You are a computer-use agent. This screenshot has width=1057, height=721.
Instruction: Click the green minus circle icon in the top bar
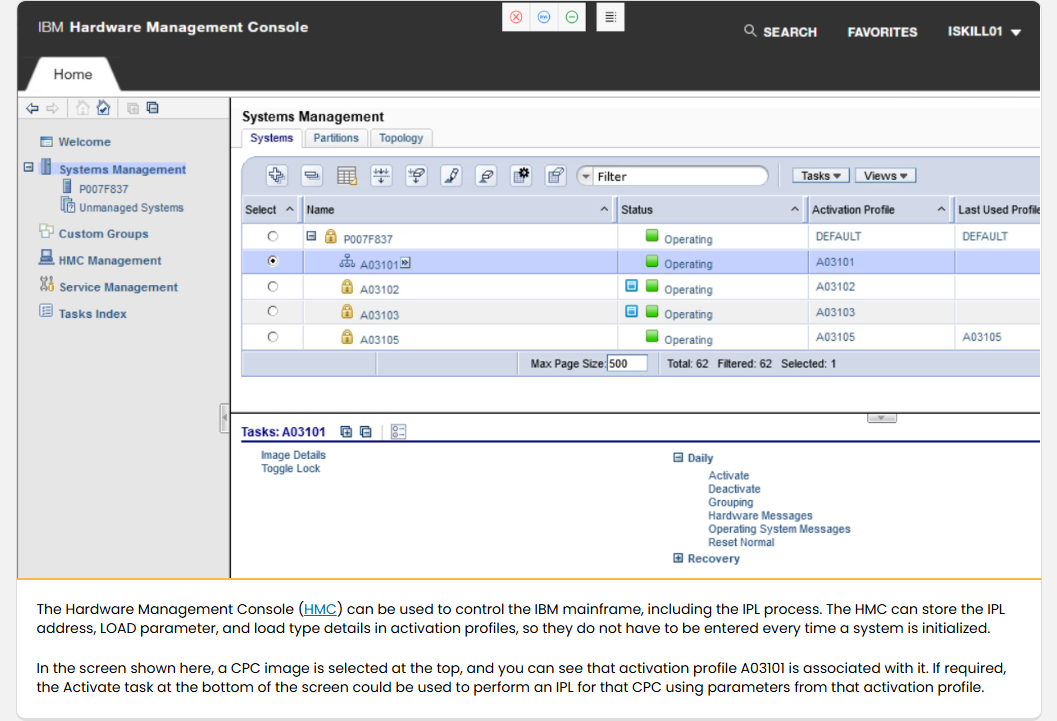pyautogui.click(x=572, y=17)
